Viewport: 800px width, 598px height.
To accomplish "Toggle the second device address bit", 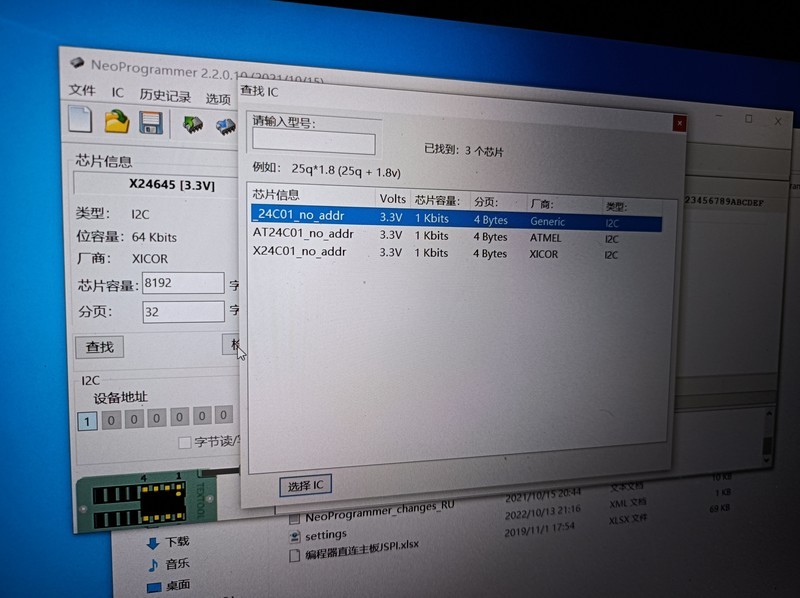I will [111, 419].
